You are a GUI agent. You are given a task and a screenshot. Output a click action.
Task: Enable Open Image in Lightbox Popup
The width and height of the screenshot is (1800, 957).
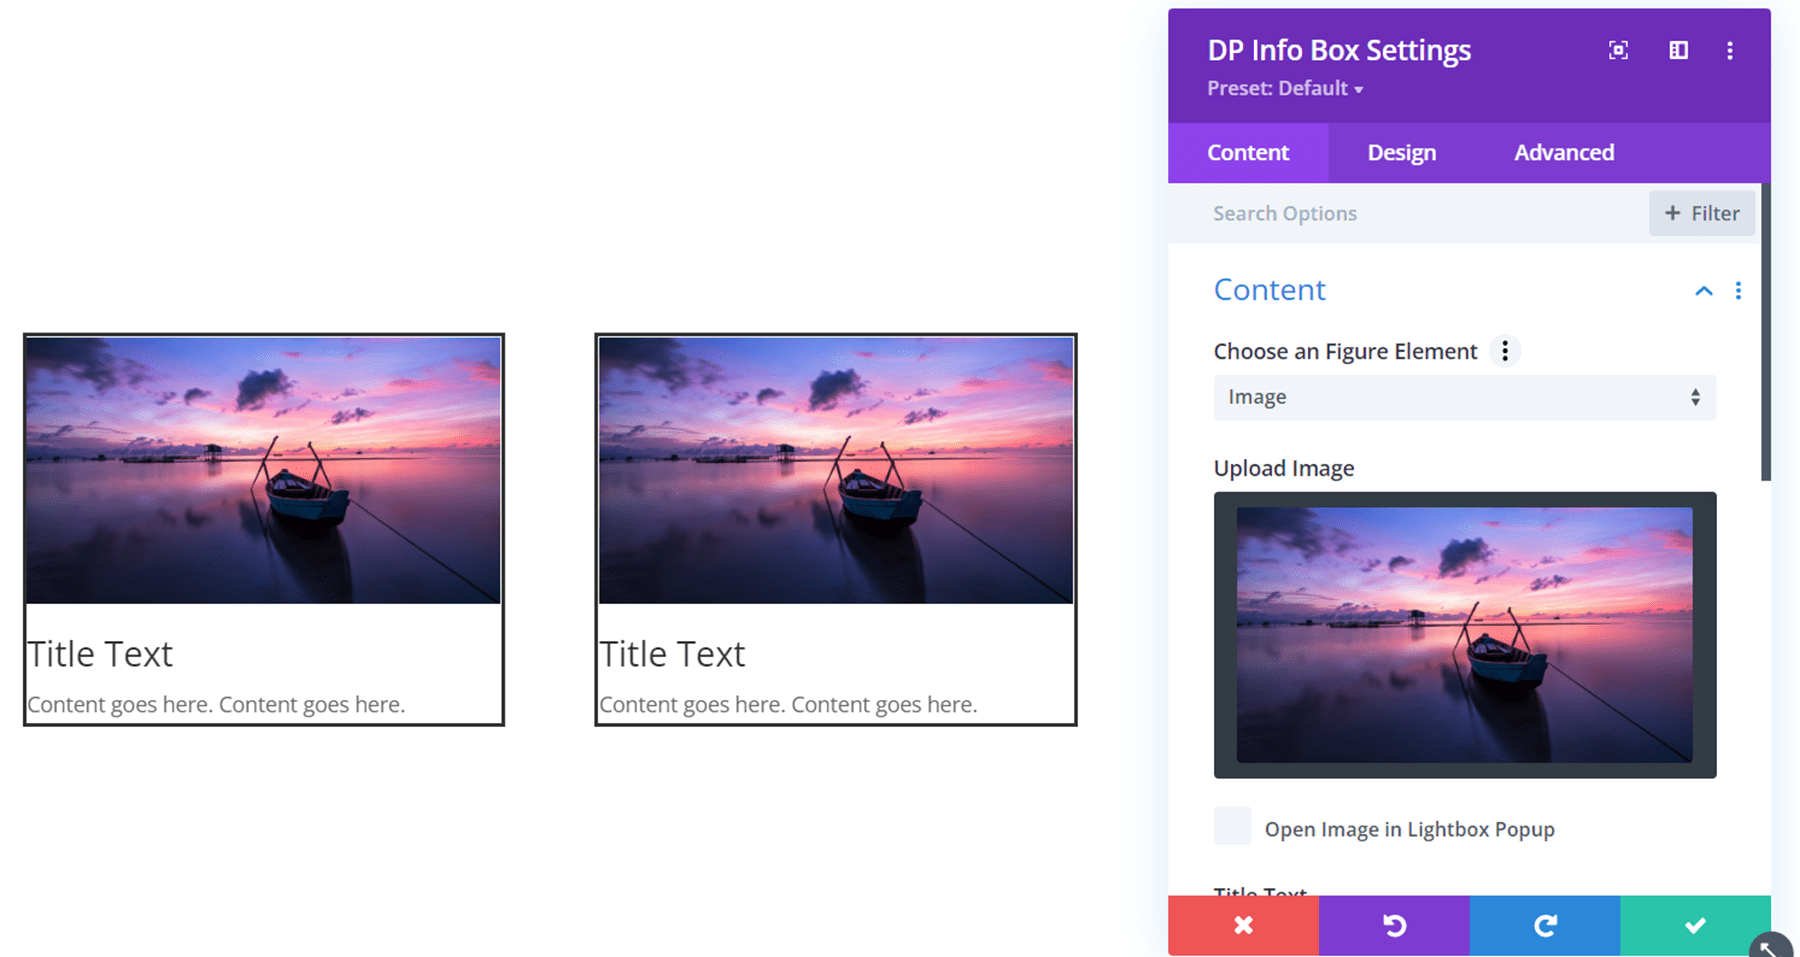point(1232,826)
